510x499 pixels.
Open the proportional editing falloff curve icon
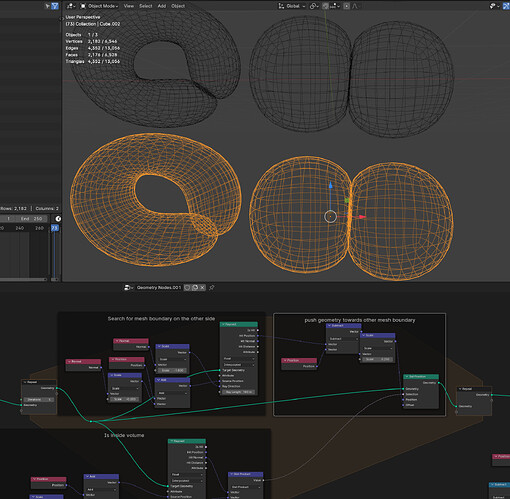[355, 6]
